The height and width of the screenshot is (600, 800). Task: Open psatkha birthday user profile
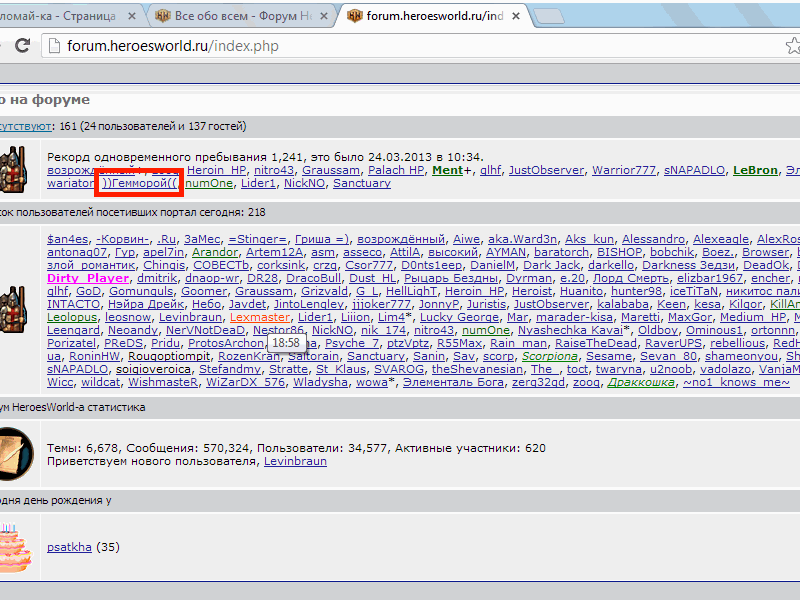tap(69, 547)
